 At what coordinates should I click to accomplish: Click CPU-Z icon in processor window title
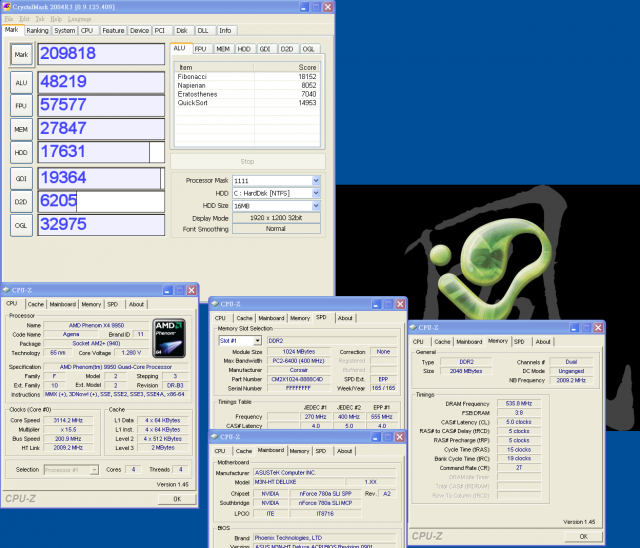(x=6, y=290)
